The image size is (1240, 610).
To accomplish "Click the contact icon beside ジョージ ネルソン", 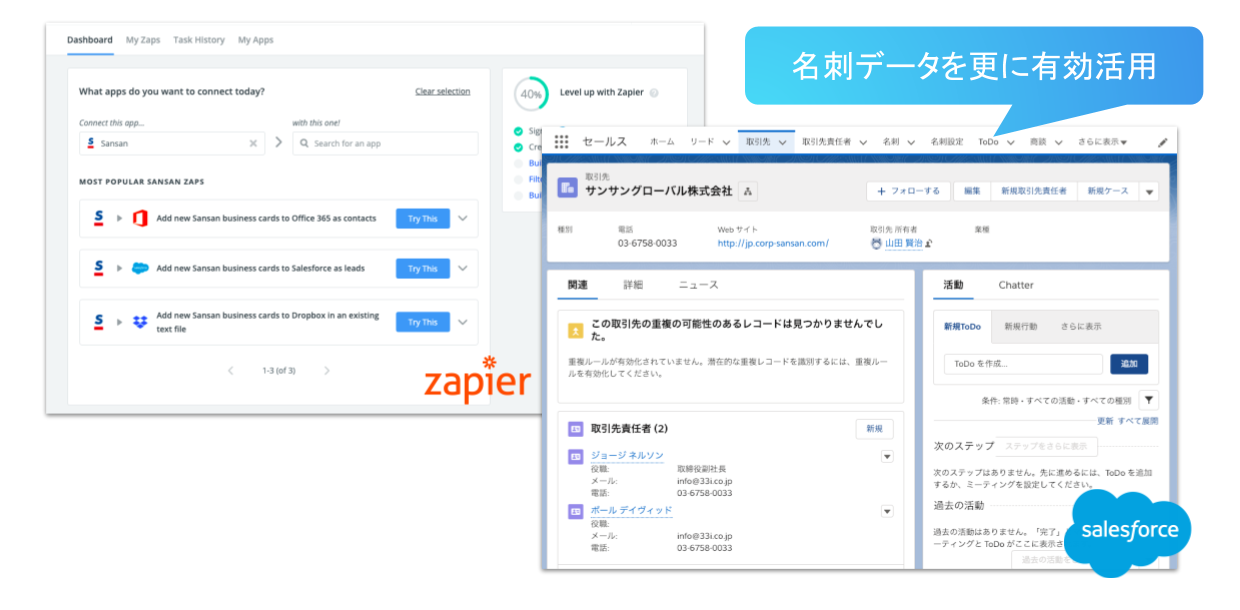I will click(x=575, y=456).
